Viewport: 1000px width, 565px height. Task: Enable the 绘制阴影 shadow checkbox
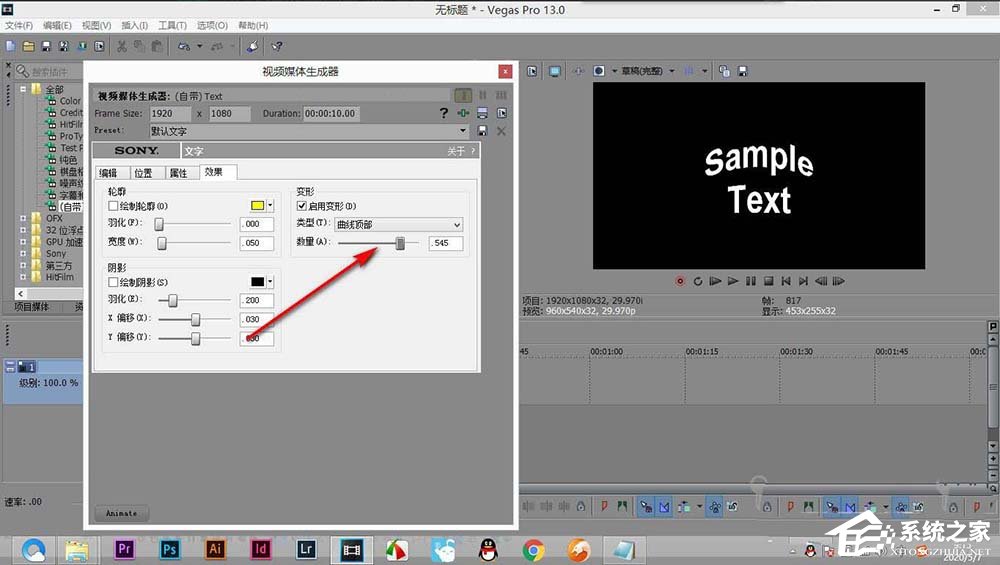click(113, 282)
